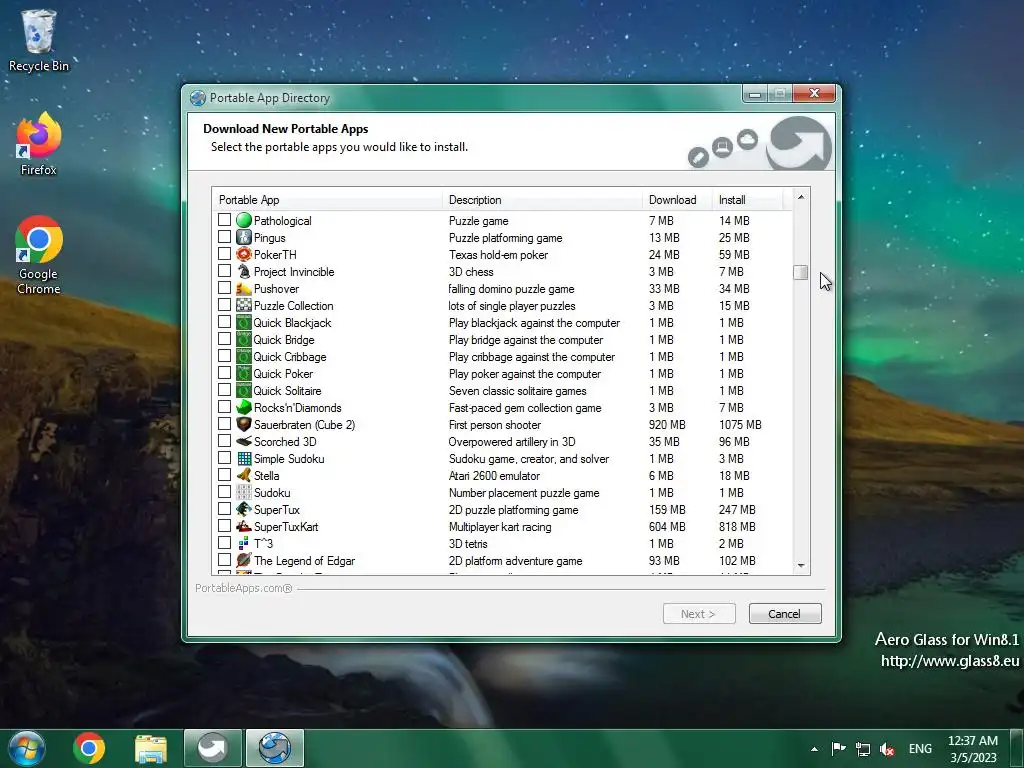Click the PokerTH chip icon
The width and height of the screenshot is (1024, 768).
click(244, 255)
